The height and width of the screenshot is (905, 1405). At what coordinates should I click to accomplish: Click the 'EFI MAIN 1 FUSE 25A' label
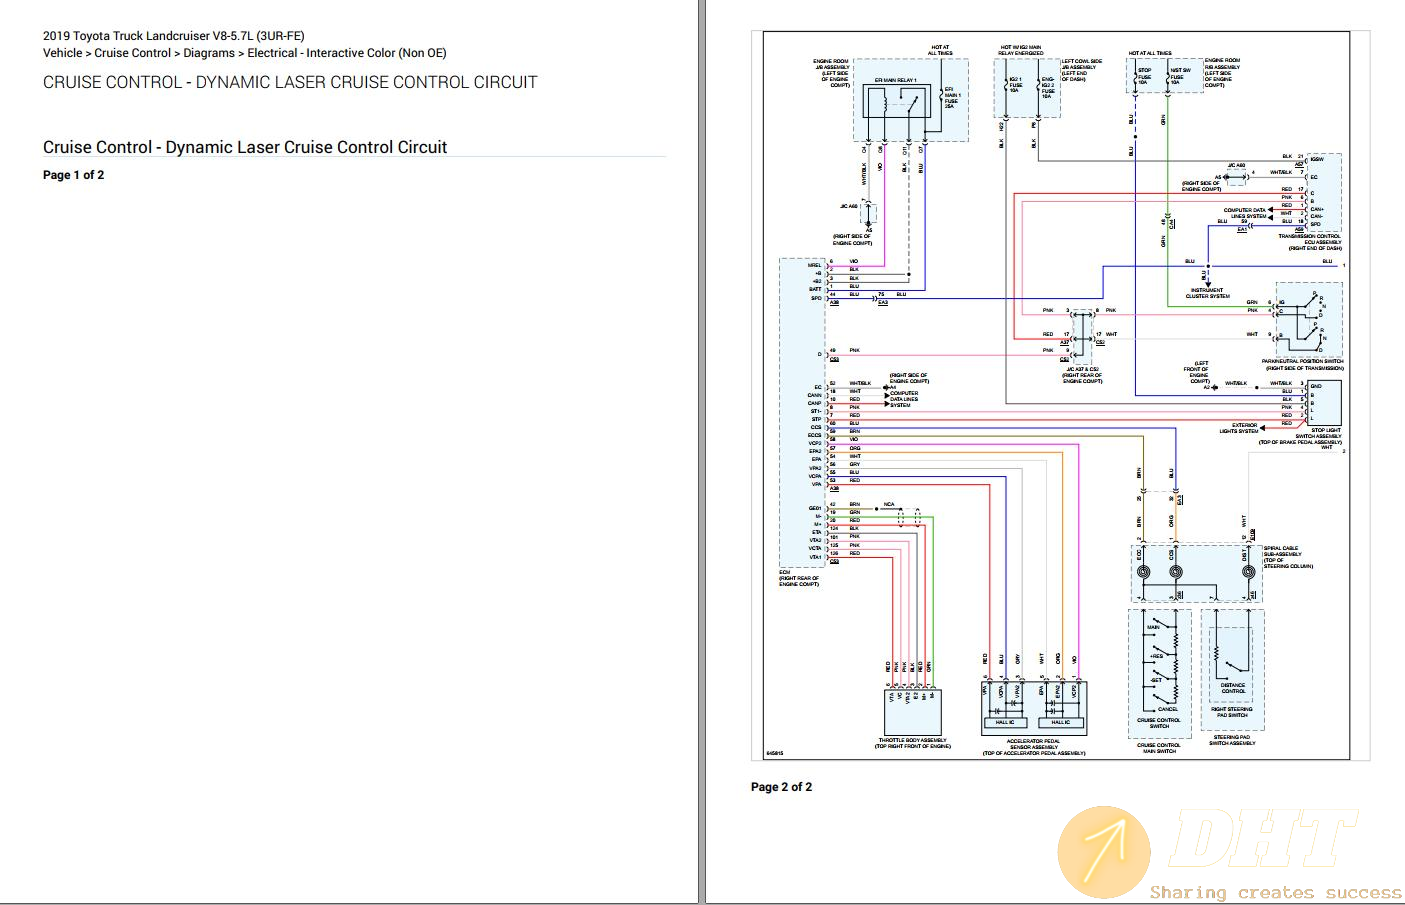click(951, 98)
